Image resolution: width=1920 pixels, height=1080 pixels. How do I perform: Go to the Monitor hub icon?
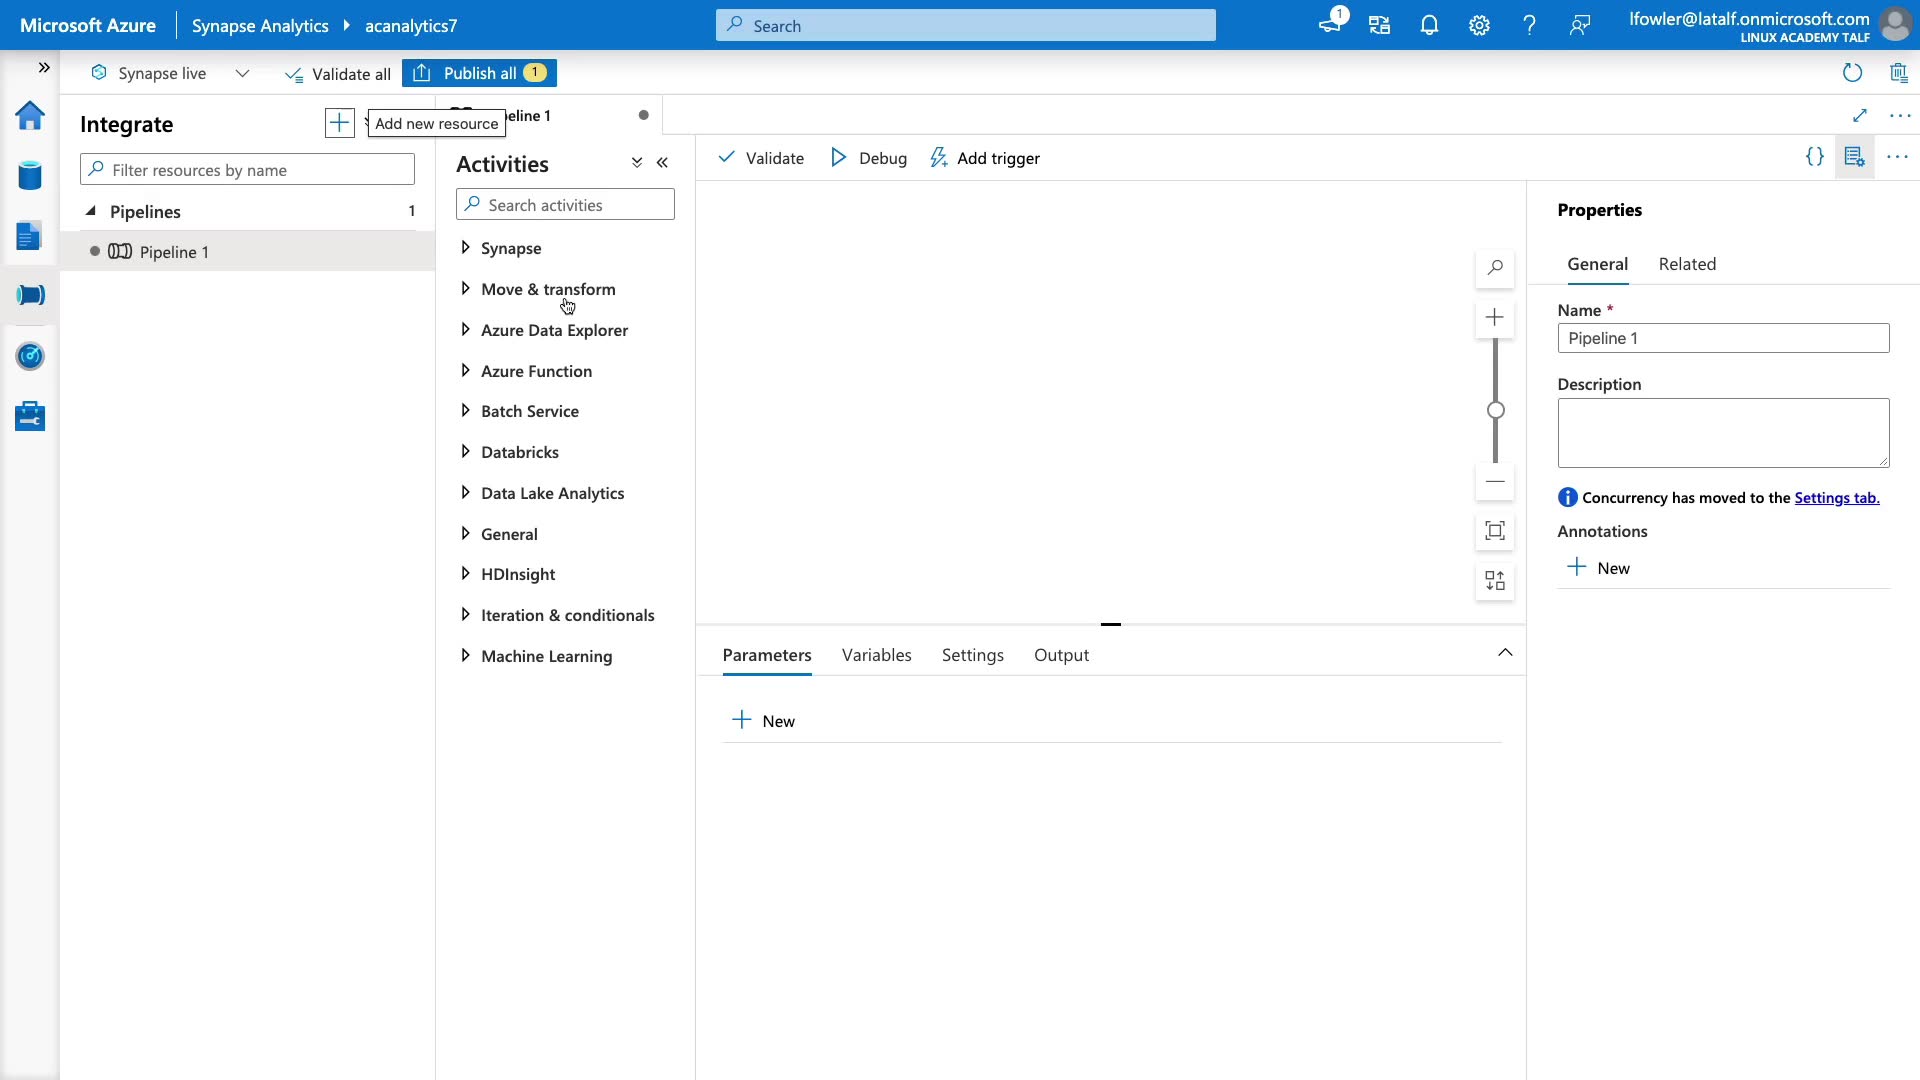click(30, 356)
